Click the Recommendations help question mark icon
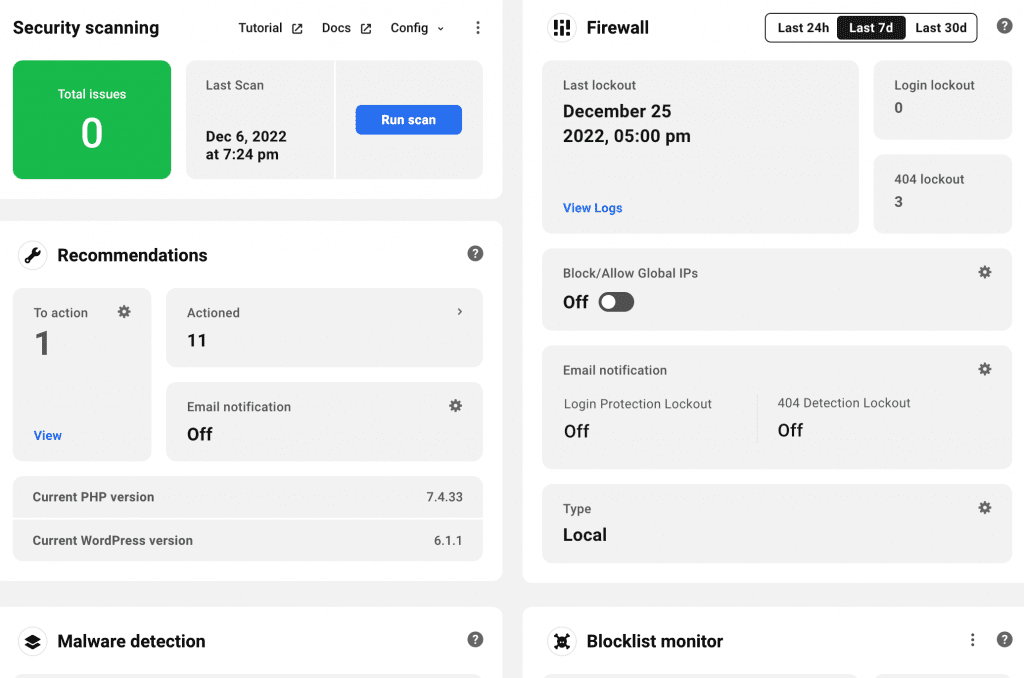Viewport: 1024px width, 678px height. coord(475,253)
